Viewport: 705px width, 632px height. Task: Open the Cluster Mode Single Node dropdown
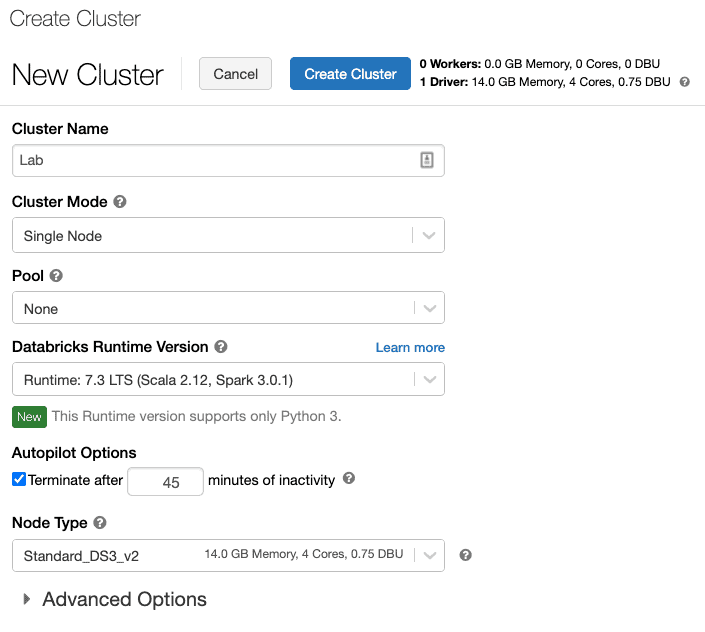[228, 236]
